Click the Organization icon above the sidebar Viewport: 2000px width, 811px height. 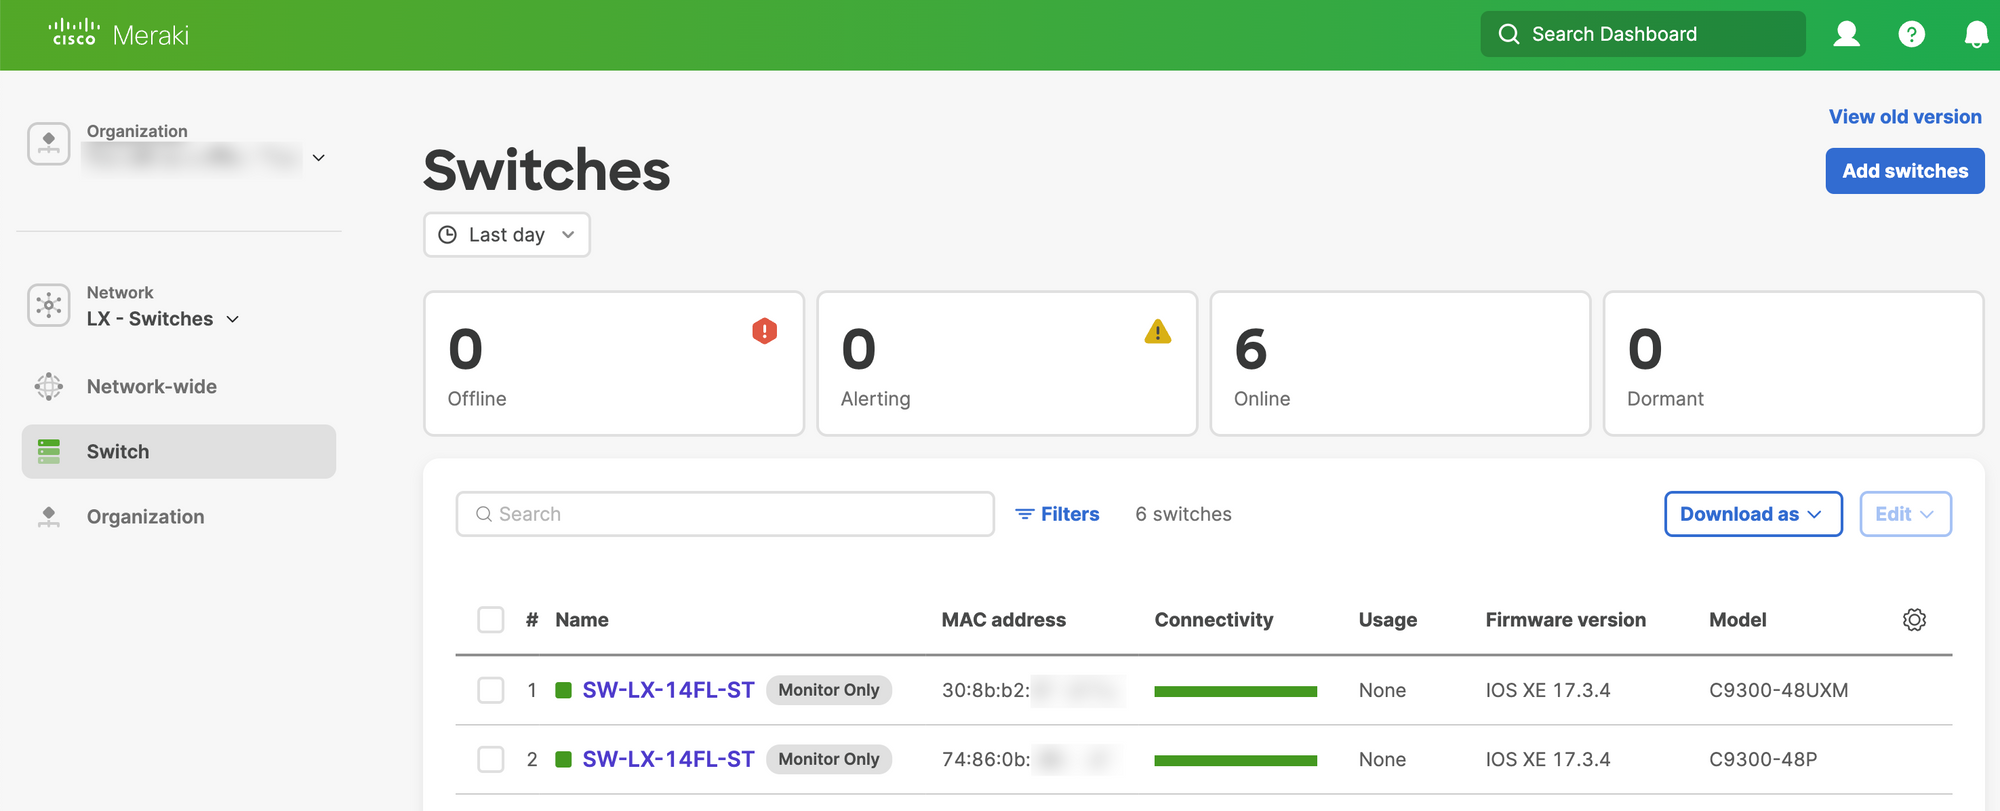[x=49, y=144]
